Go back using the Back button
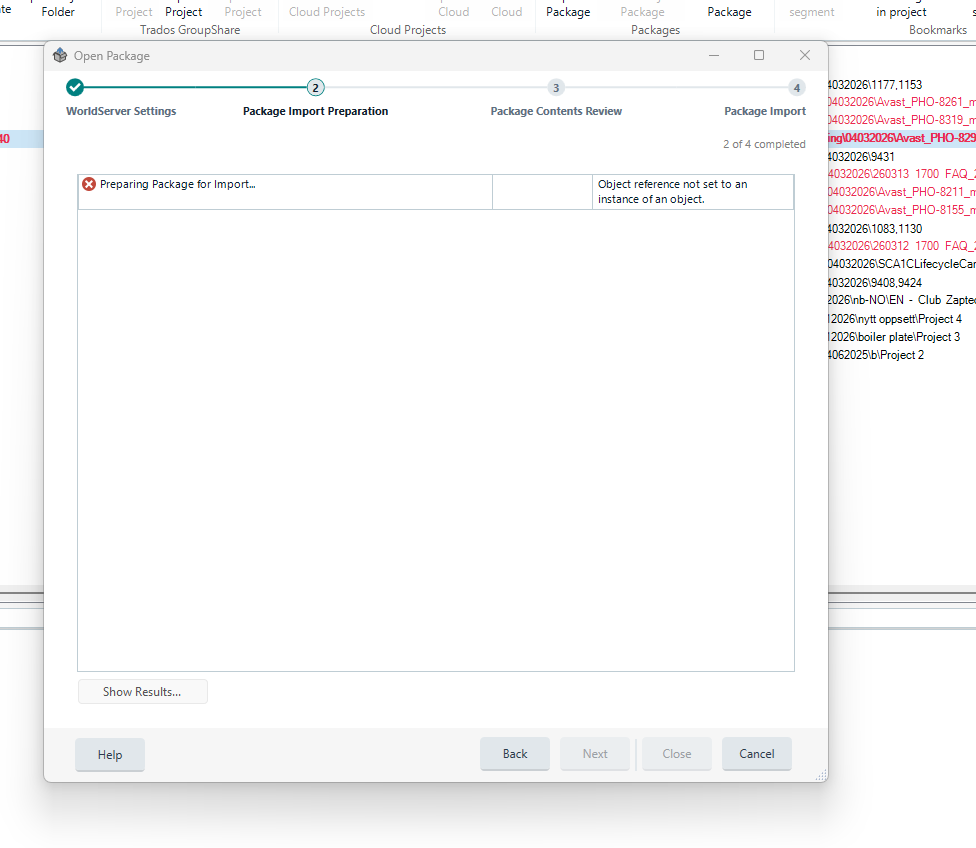Image resolution: width=976 pixels, height=848 pixels. click(514, 754)
